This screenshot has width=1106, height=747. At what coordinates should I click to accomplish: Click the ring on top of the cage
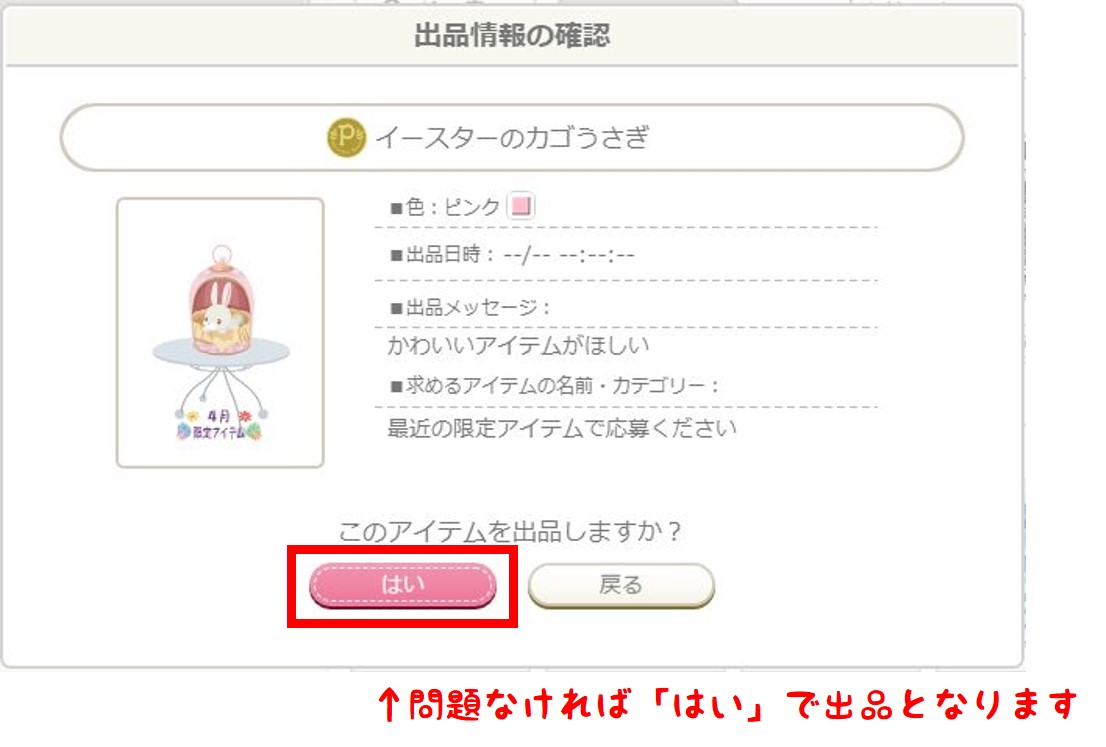click(x=221, y=254)
